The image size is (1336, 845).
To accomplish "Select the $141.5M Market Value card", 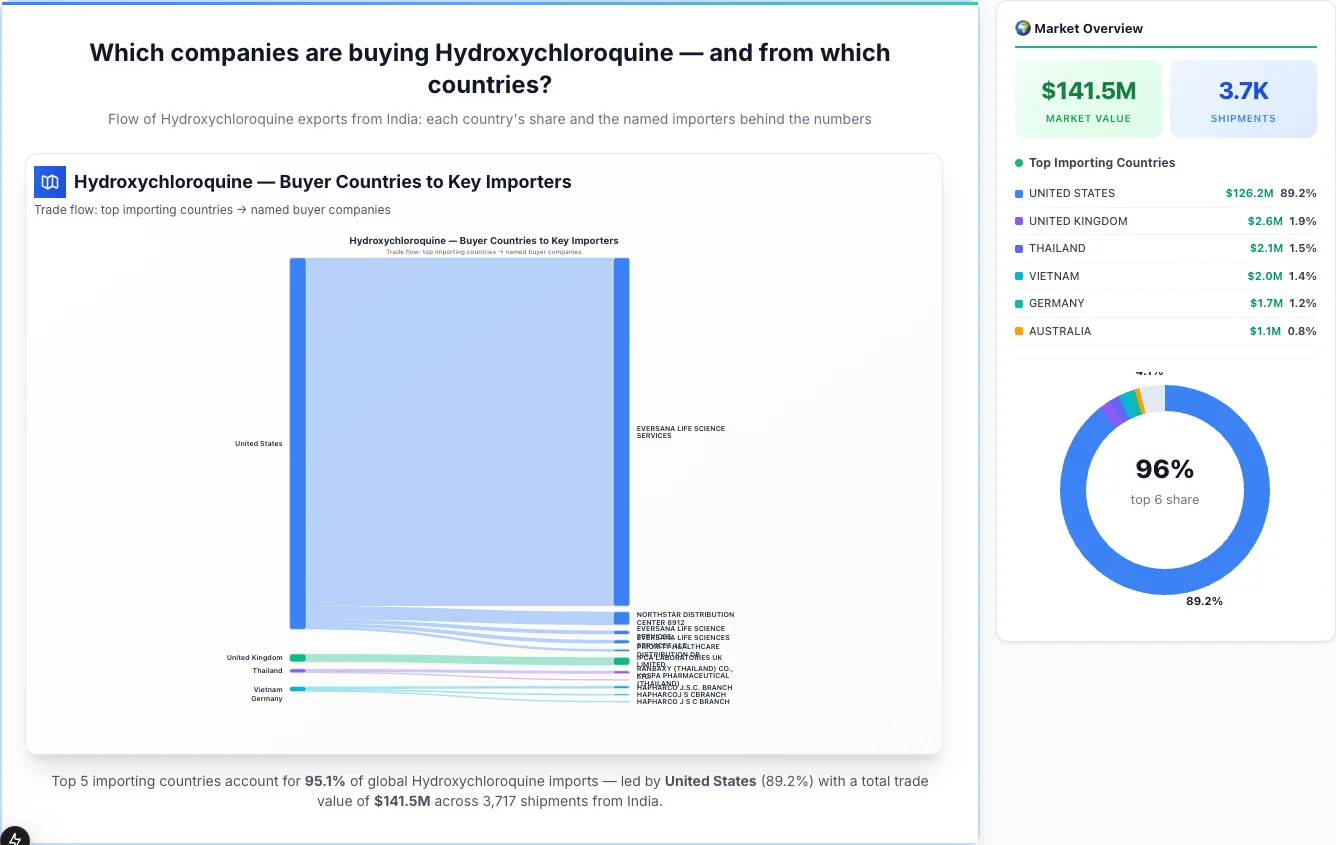I will [x=1088, y=98].
